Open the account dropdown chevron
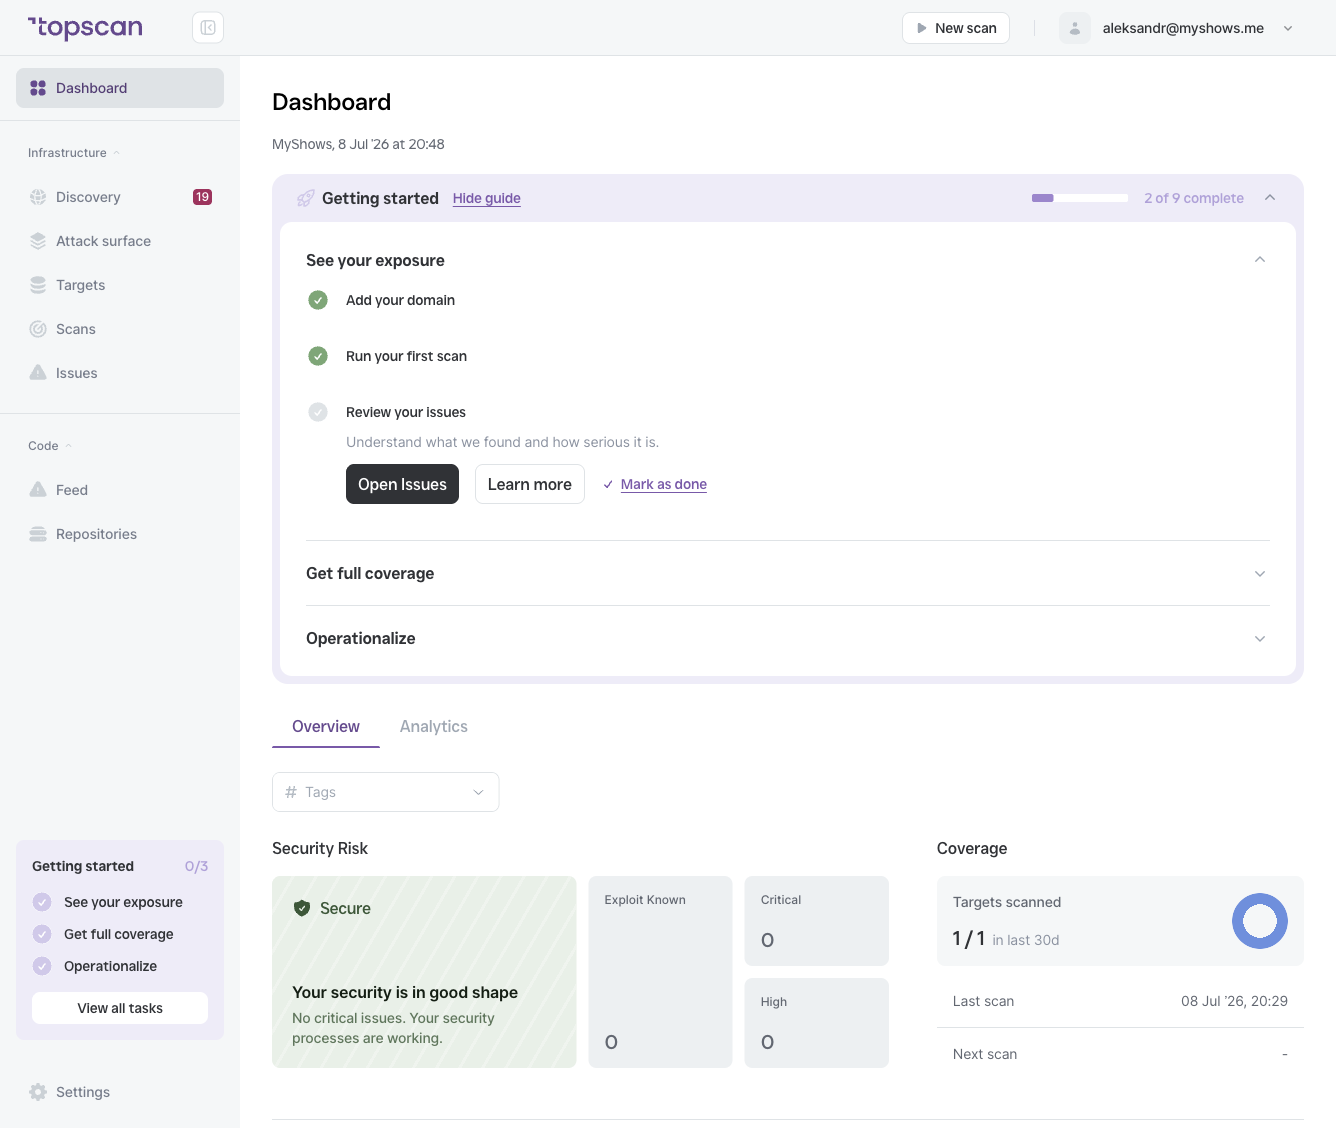This screenshot has height=1128, width=1336. 1288,28
